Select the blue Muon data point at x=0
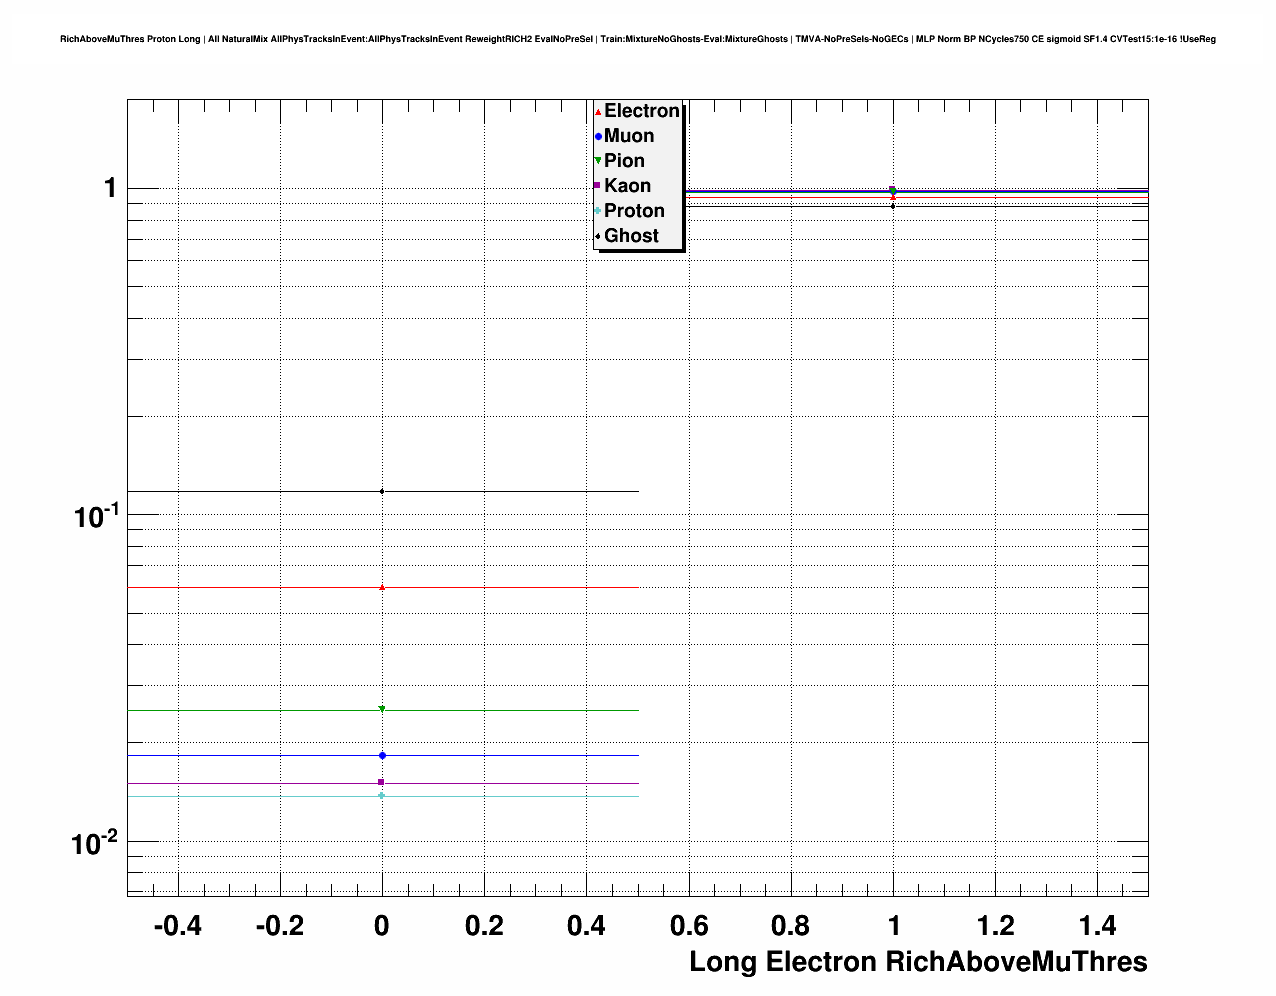1276x996 pixels. coord(382,755)
